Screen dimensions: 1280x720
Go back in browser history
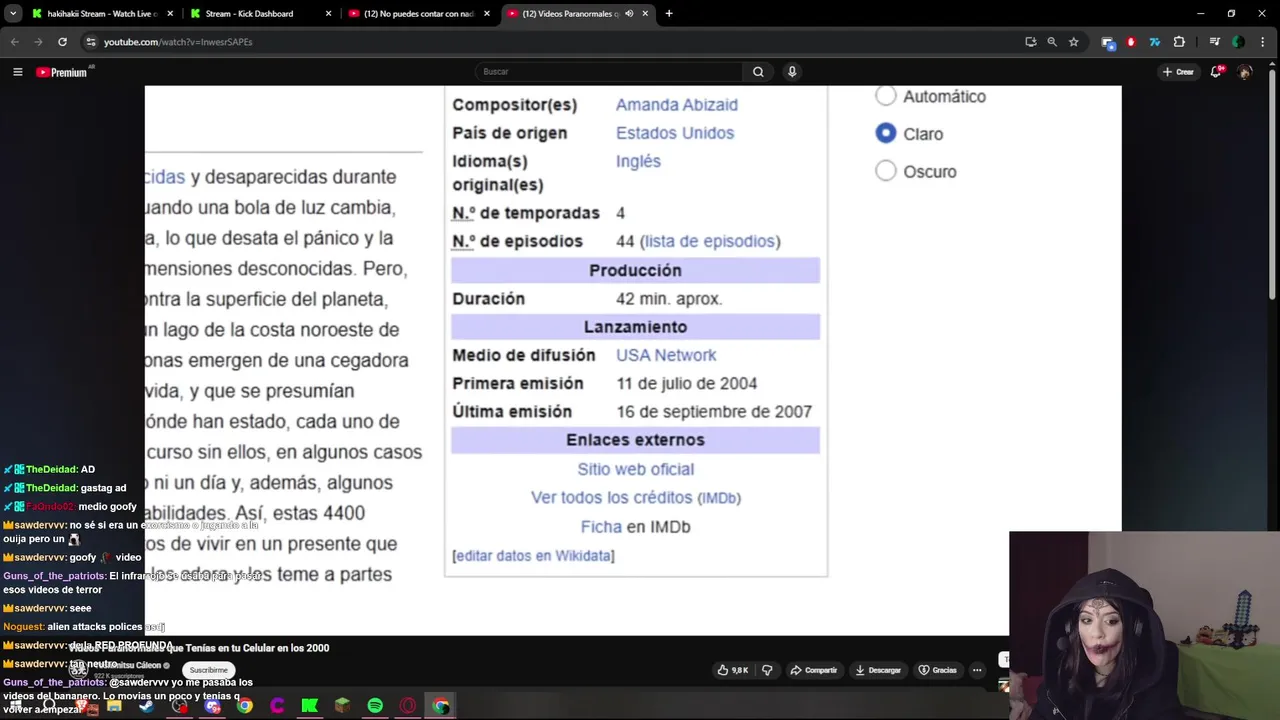pos(14,42)
